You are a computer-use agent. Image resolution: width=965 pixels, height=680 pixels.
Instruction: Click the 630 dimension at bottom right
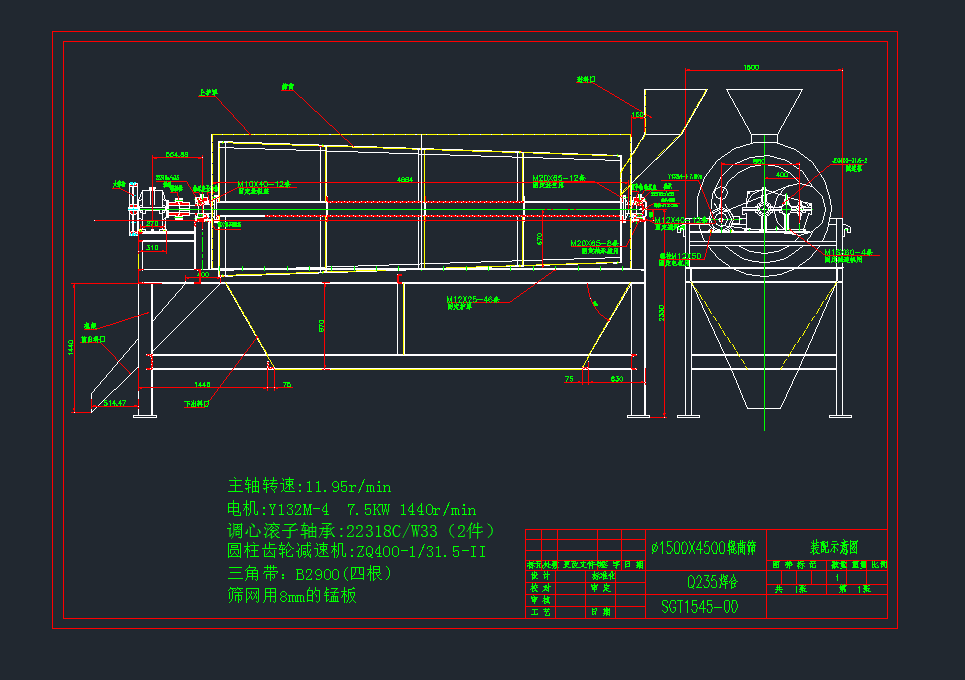pyautogui.click(x=616, y=380)
